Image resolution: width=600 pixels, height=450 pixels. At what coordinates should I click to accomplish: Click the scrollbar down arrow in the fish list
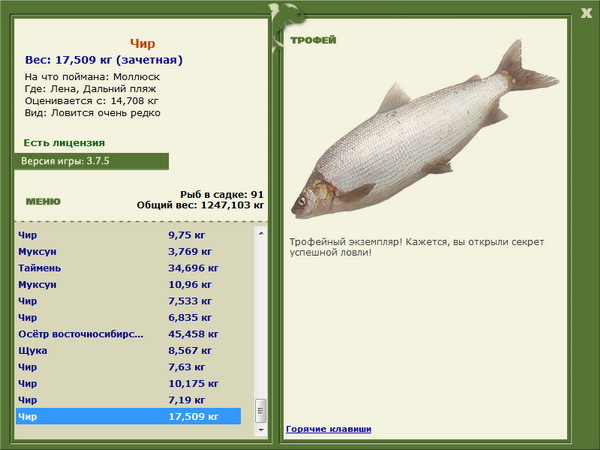click(261, 430)
